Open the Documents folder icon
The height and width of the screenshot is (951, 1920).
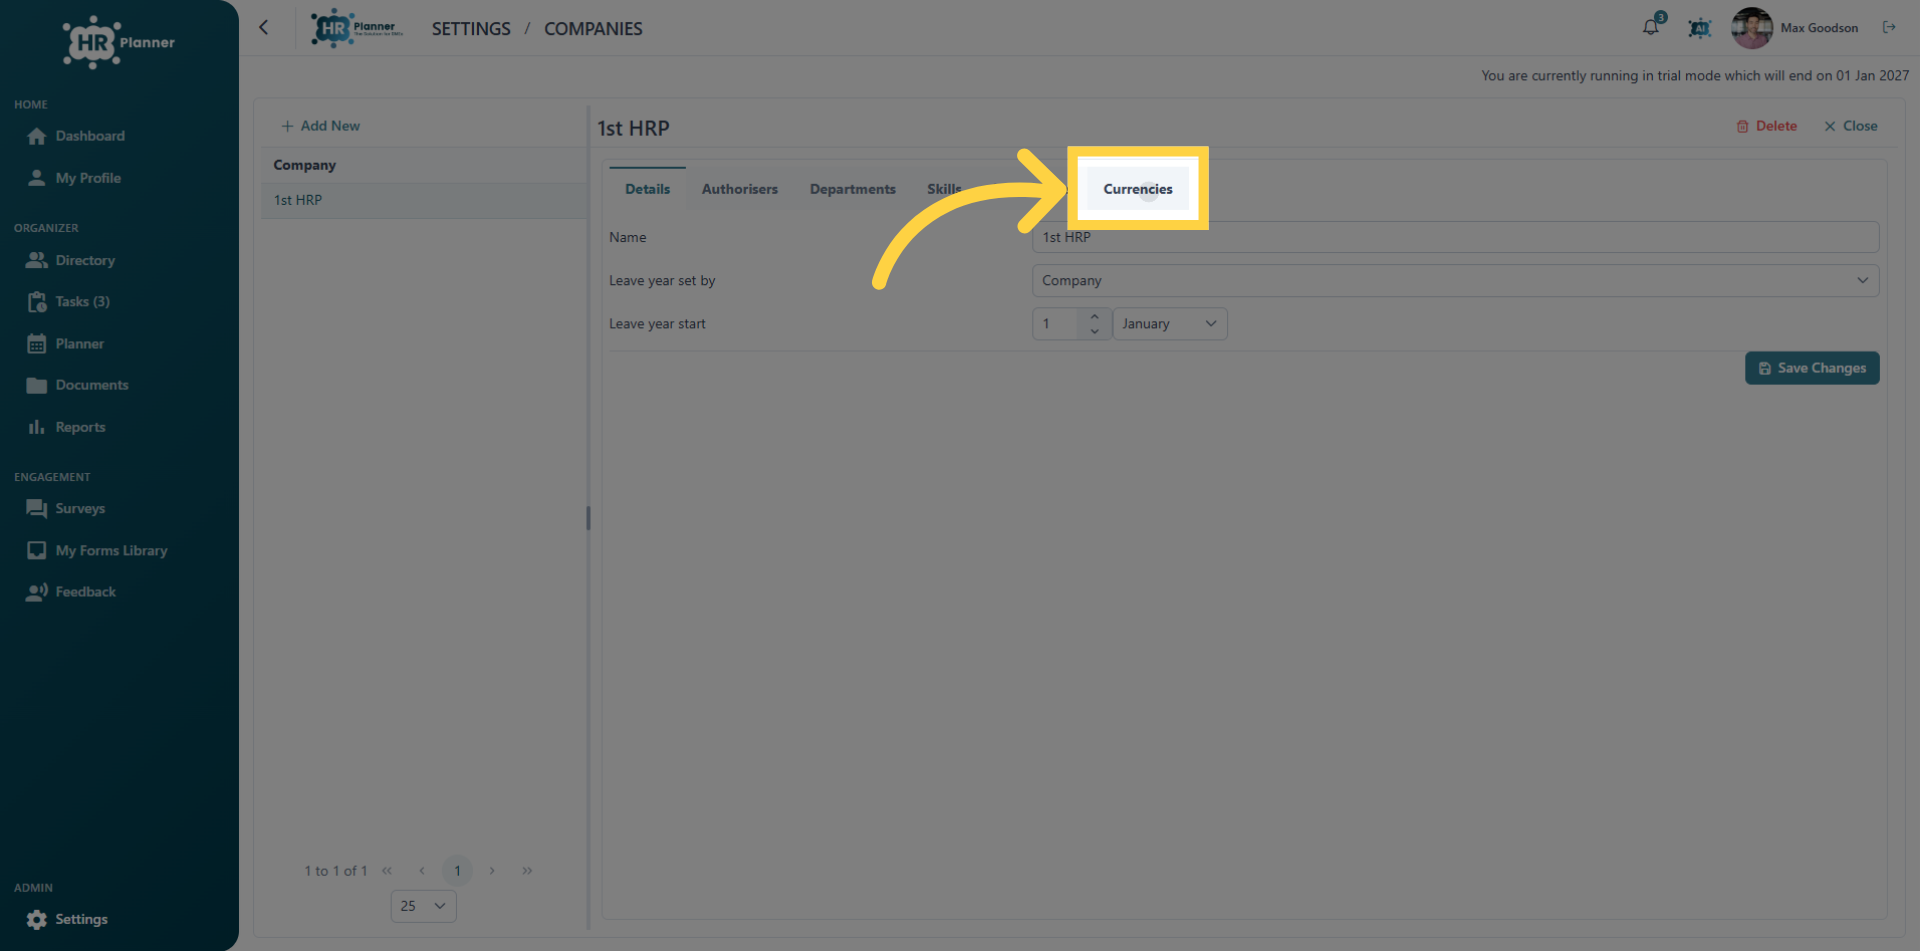37,385
